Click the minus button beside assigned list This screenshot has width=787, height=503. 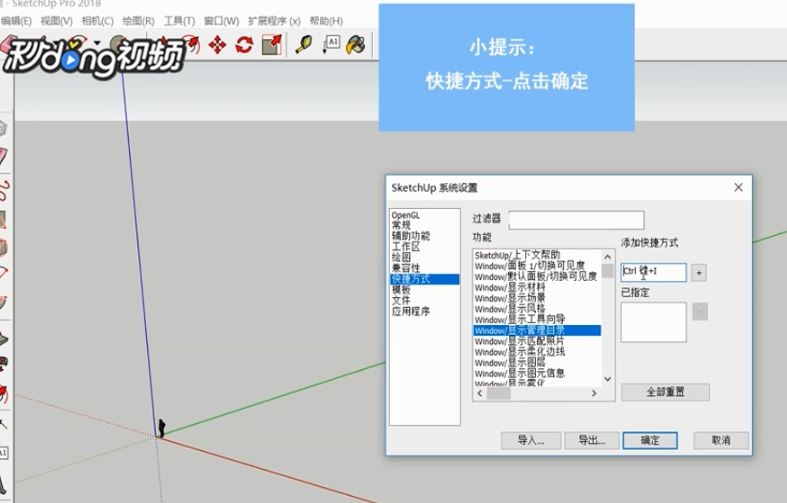coord(700,311)
